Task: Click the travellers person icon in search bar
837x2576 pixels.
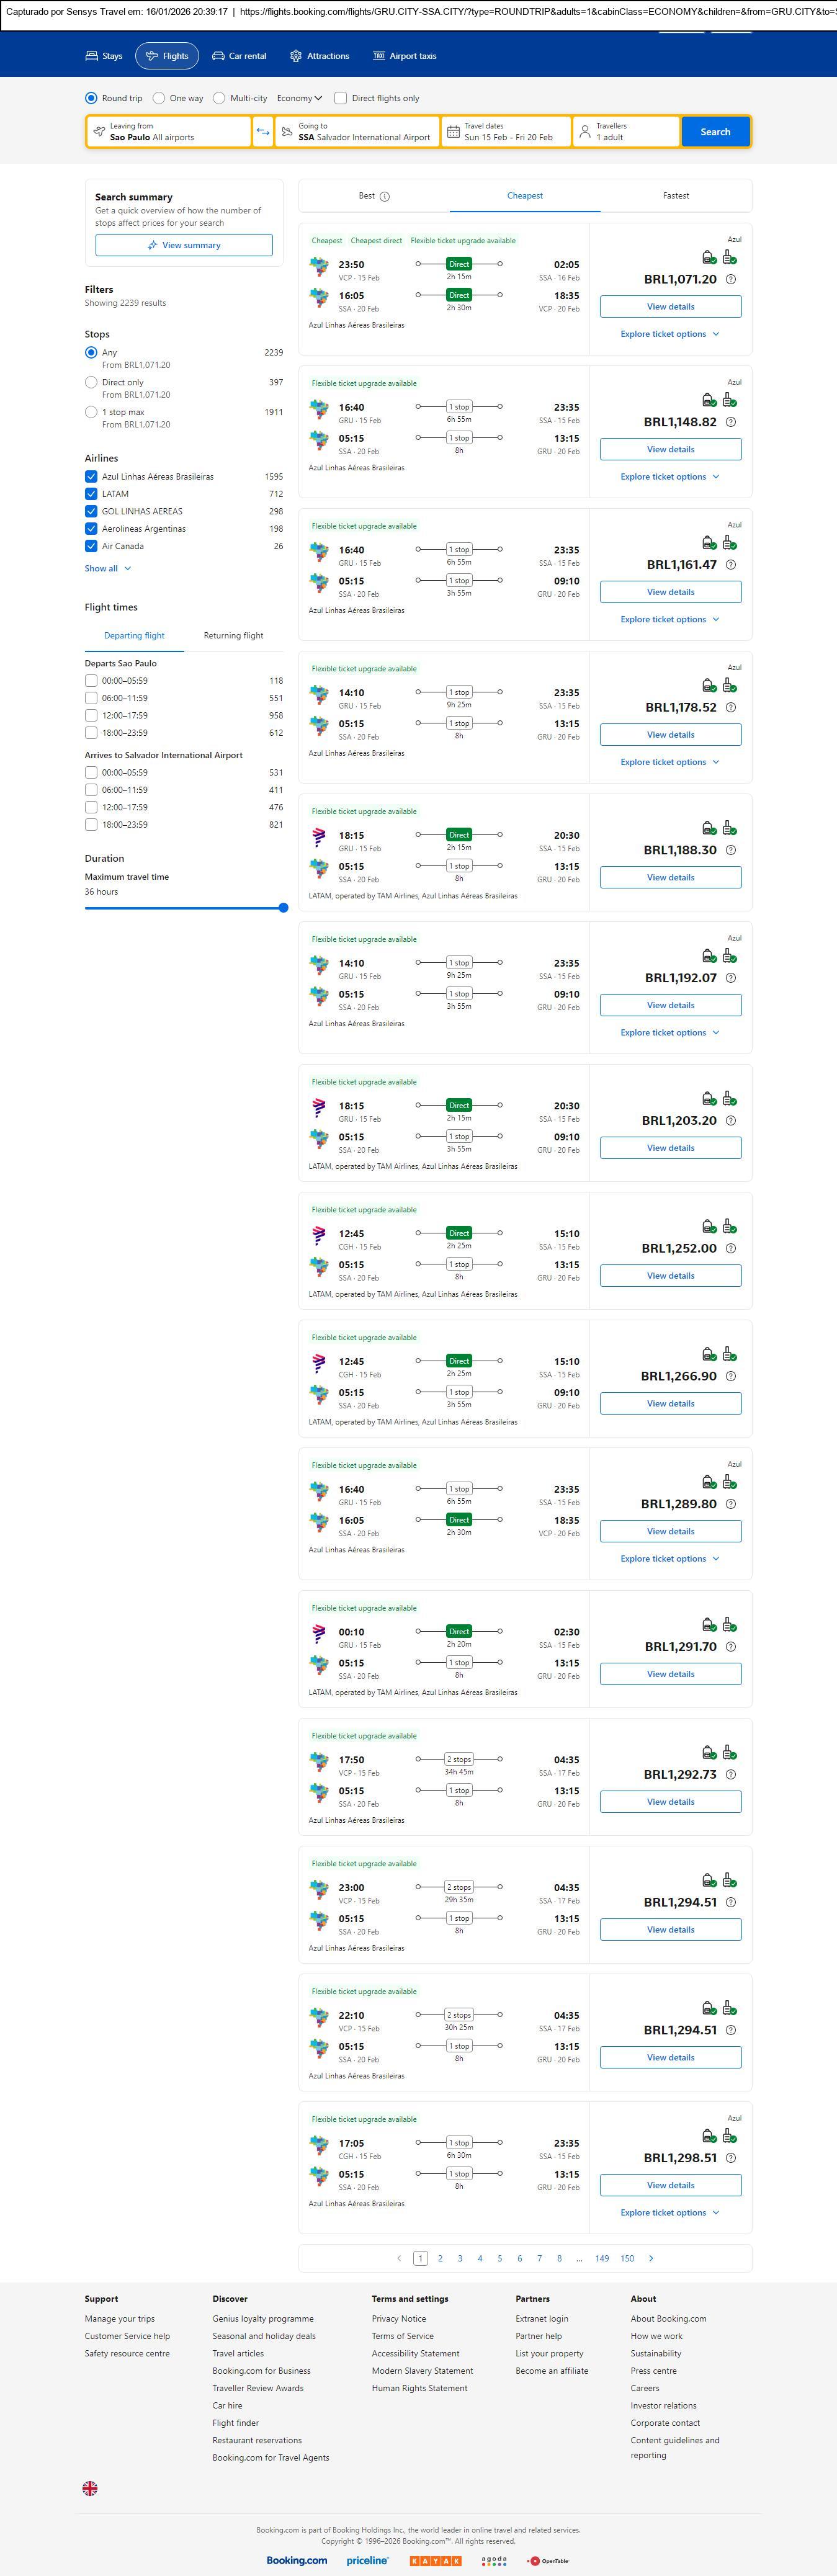Action: pos(584,132)
